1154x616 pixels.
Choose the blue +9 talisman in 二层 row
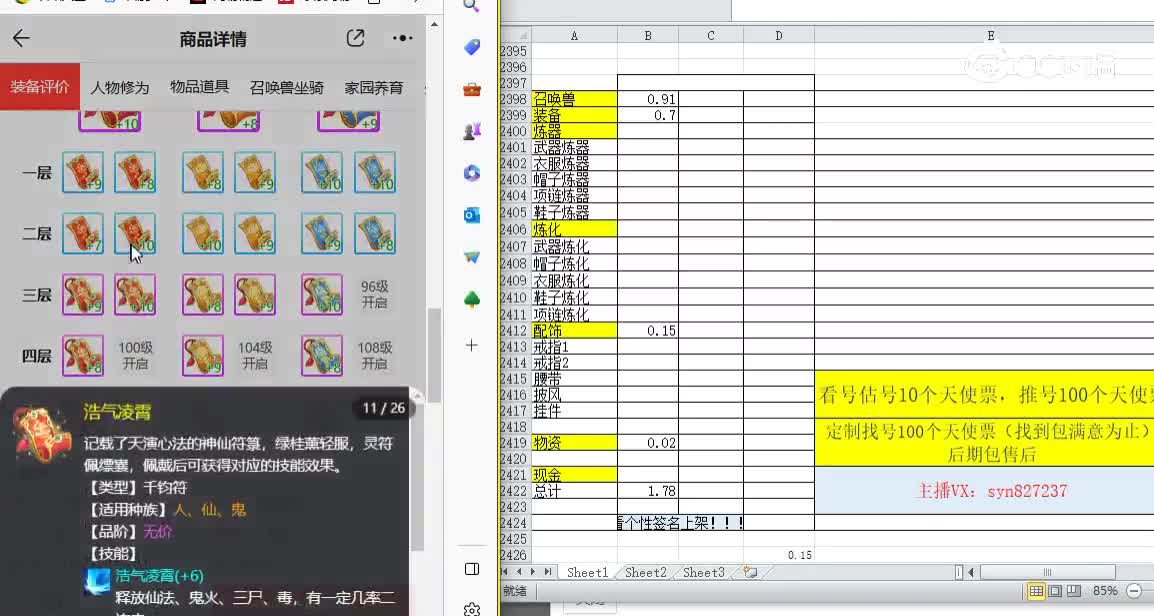coord(322,233)
